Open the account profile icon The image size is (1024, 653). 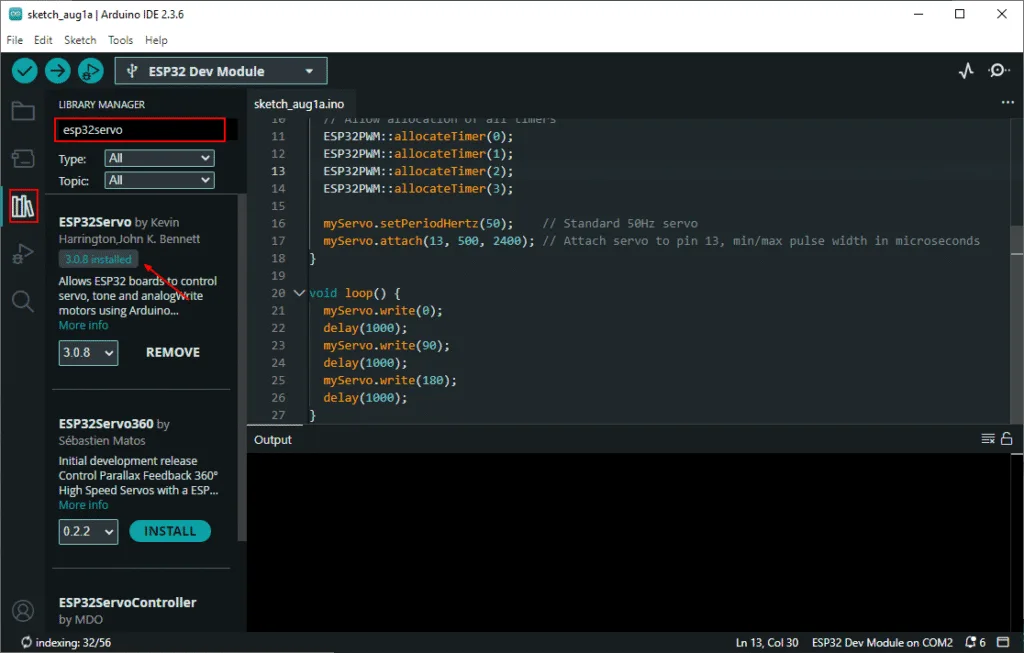click(x=23, y=611)
